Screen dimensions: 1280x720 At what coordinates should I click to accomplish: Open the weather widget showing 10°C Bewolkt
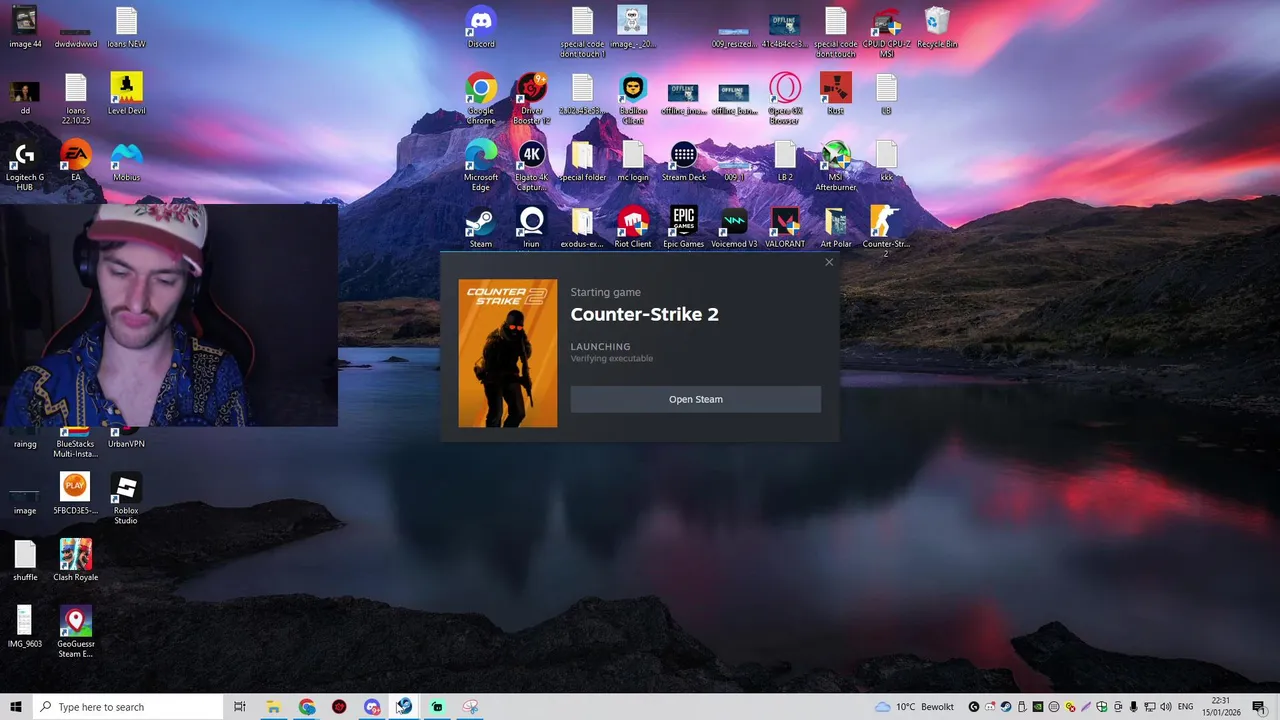pos(914,707)
